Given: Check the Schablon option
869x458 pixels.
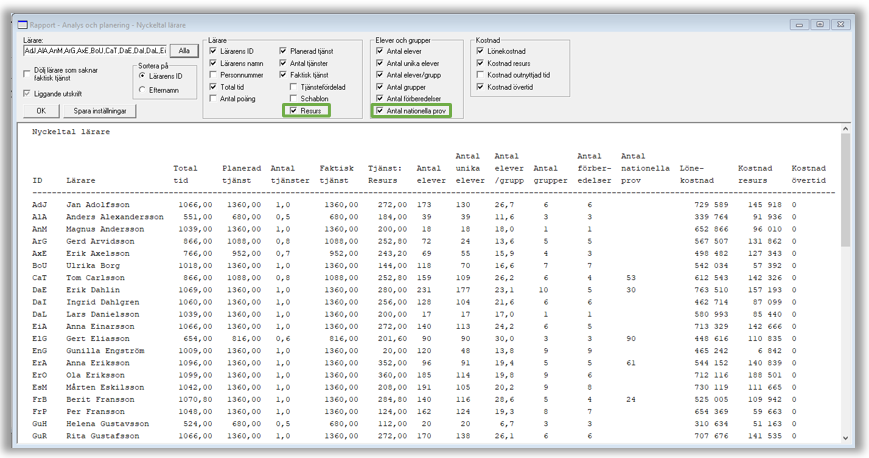Looking at the screenshot, I should pos(293,99).
